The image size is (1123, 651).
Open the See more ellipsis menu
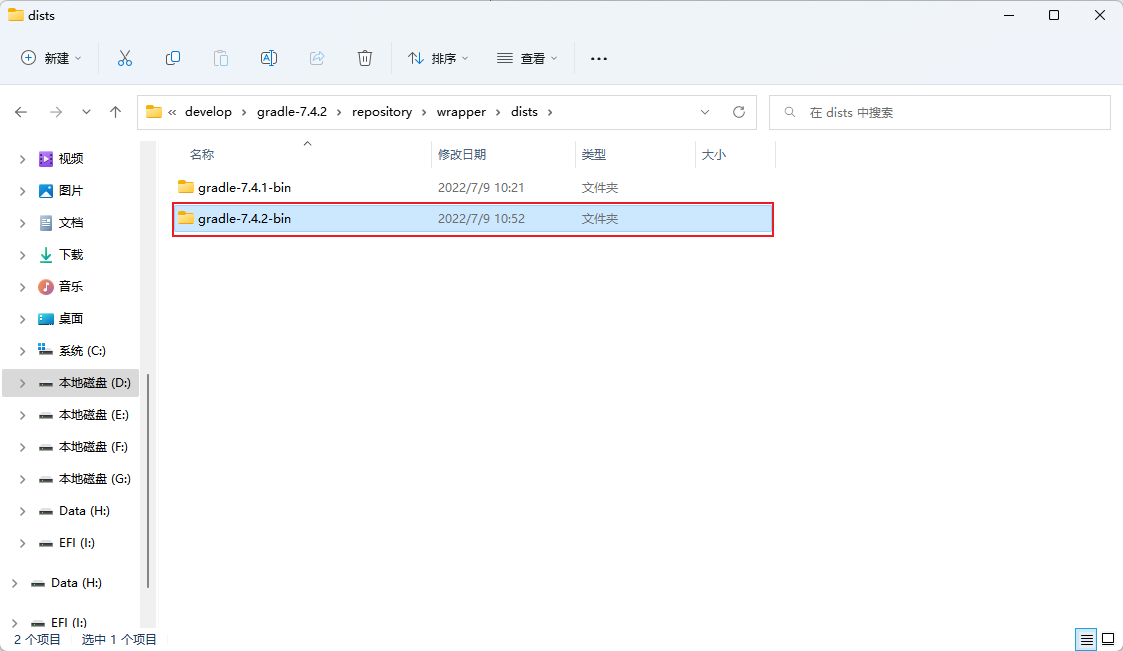(599, 58)
